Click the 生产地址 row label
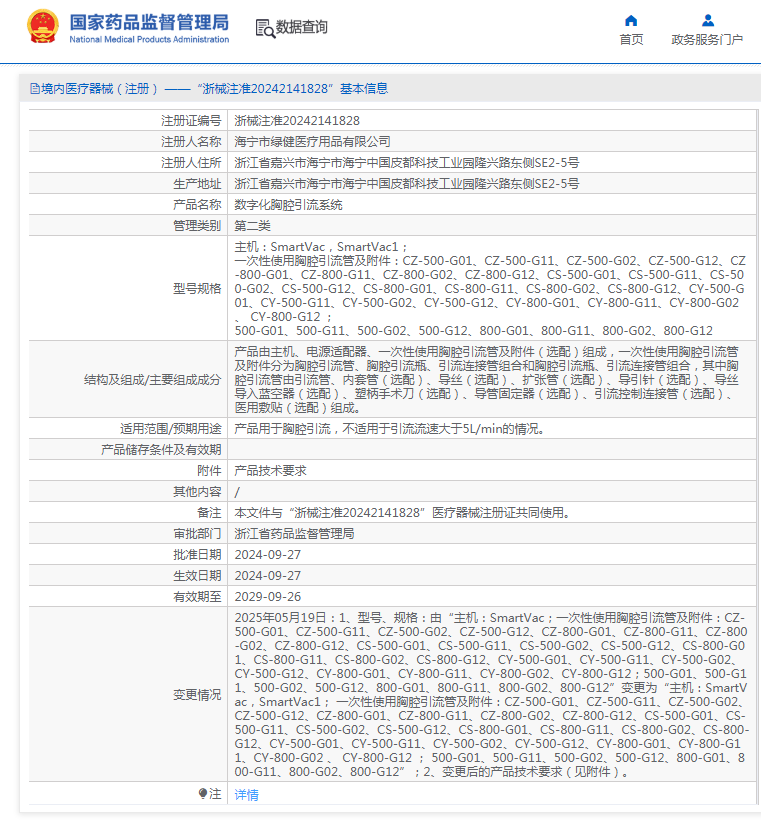This screenshot has height=820, width=761. pos(197,184)
